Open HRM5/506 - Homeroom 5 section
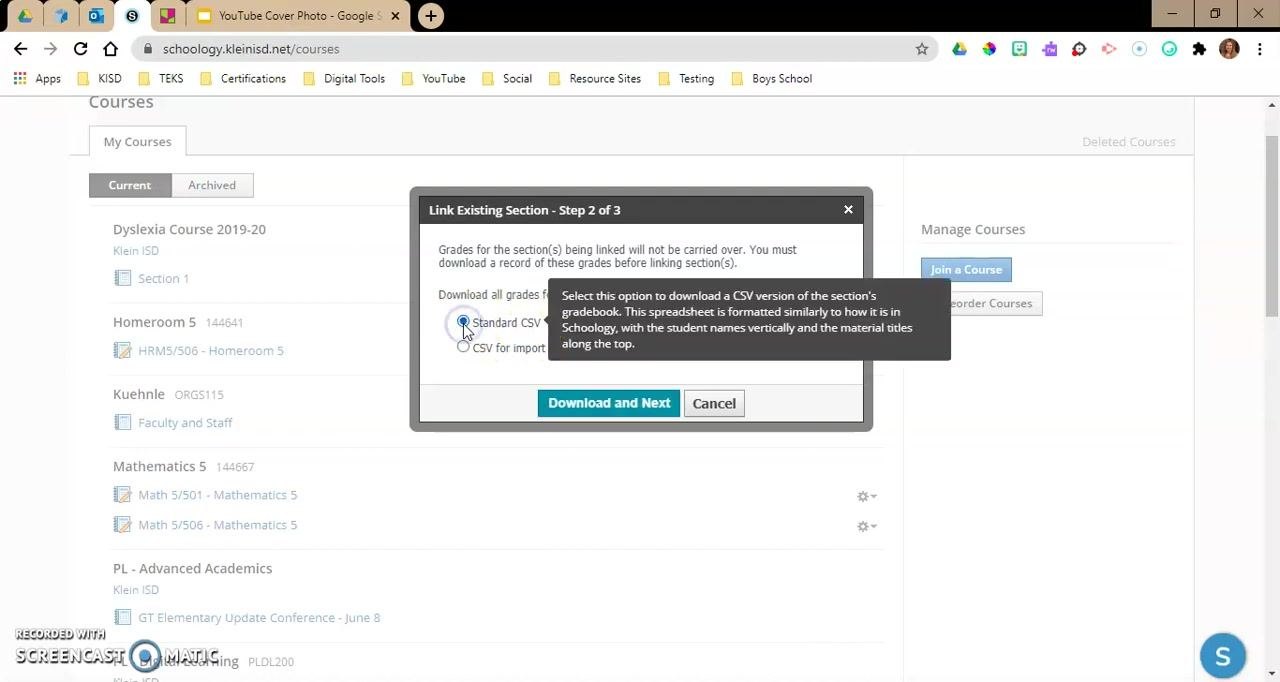 pos(211,350)
